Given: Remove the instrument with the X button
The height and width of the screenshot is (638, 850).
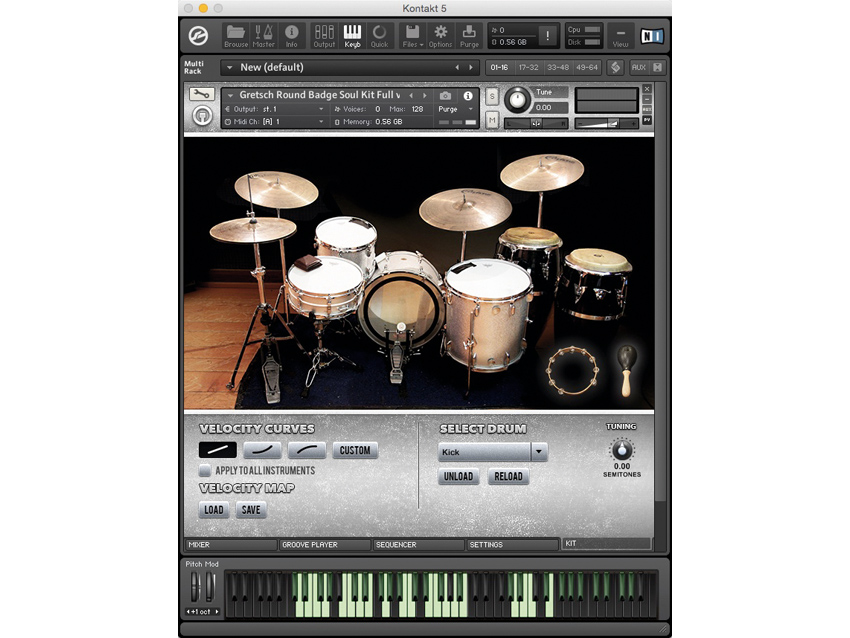Looking at the screenshot, I should point(647,88).
